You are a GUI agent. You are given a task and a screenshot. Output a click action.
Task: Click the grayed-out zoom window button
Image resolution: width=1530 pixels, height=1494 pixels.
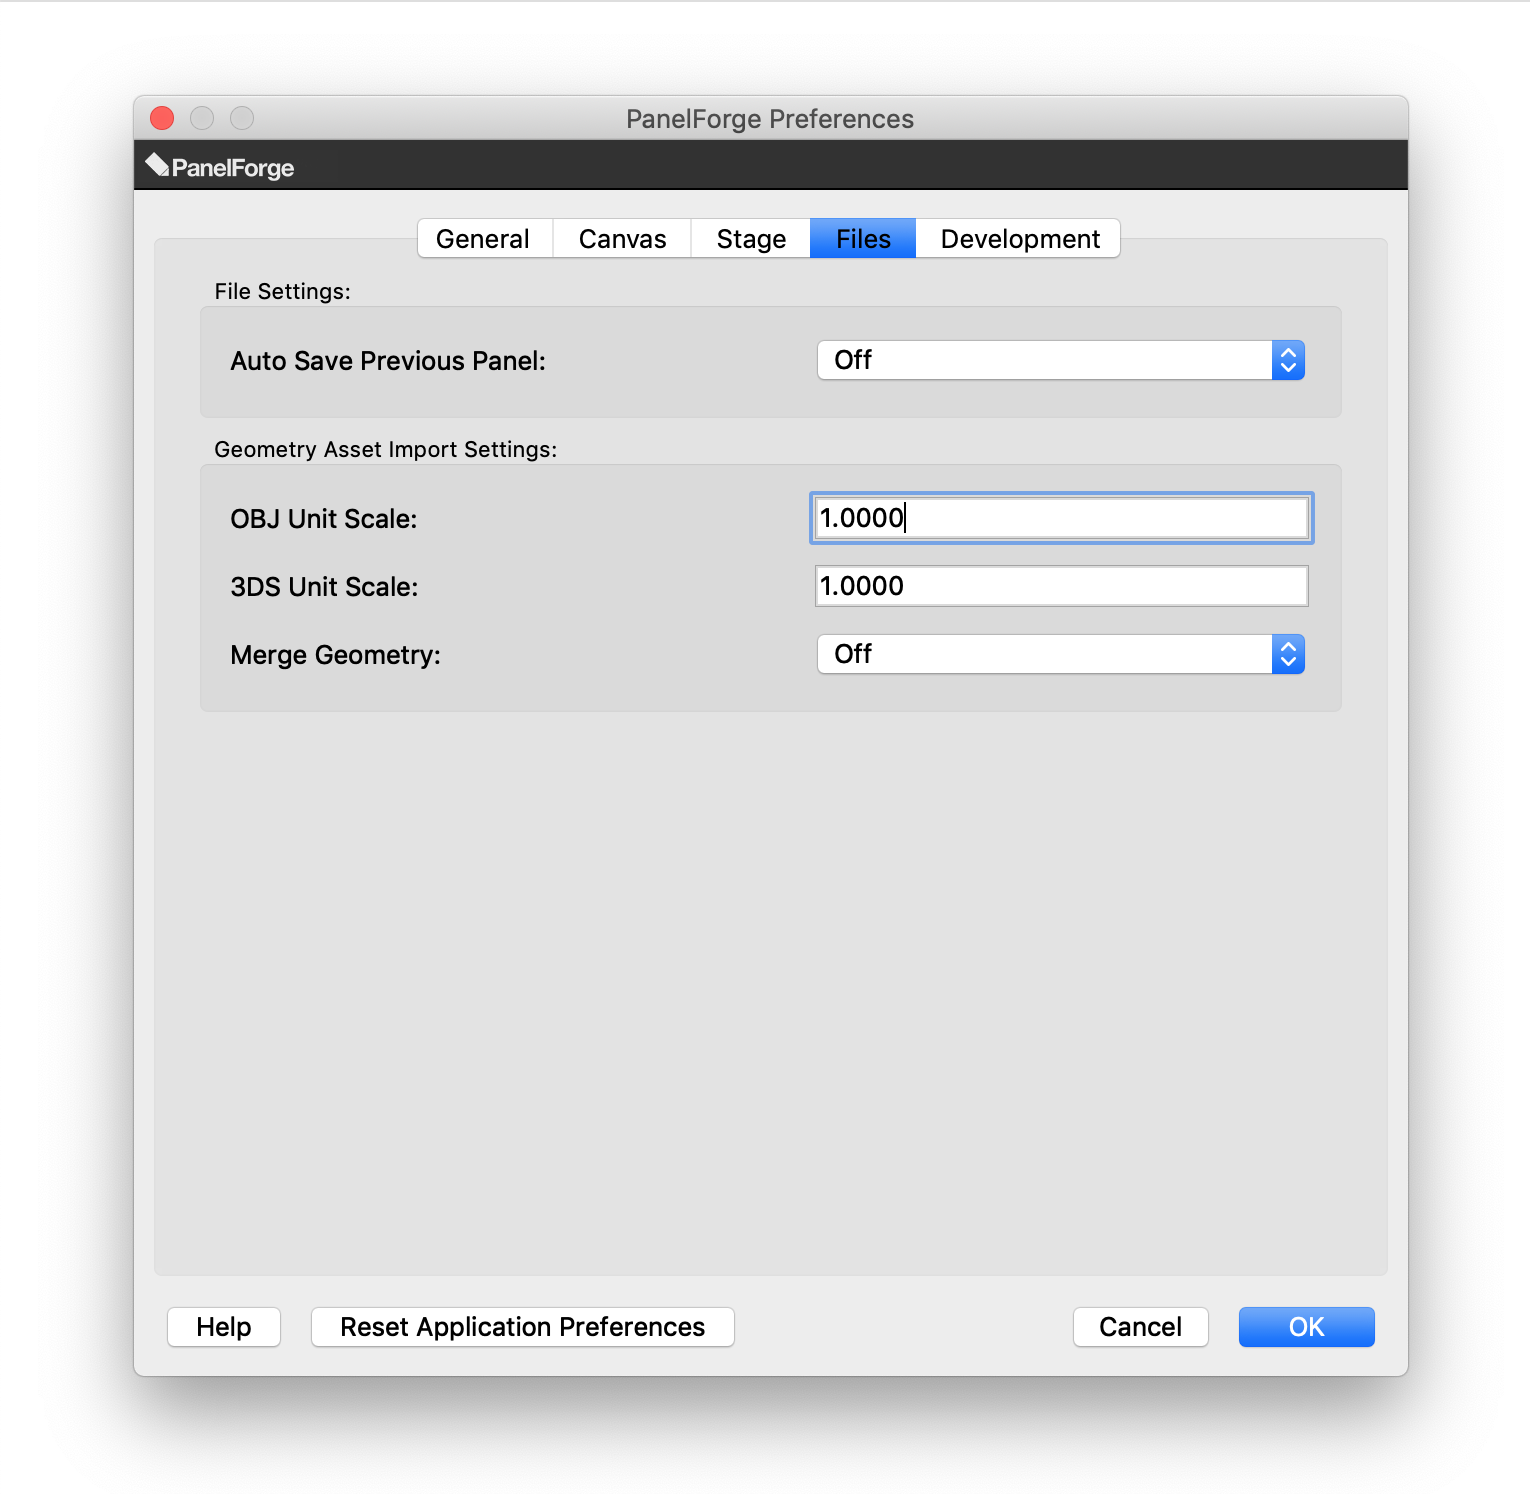pyautogui.click(x=242, y=118)
